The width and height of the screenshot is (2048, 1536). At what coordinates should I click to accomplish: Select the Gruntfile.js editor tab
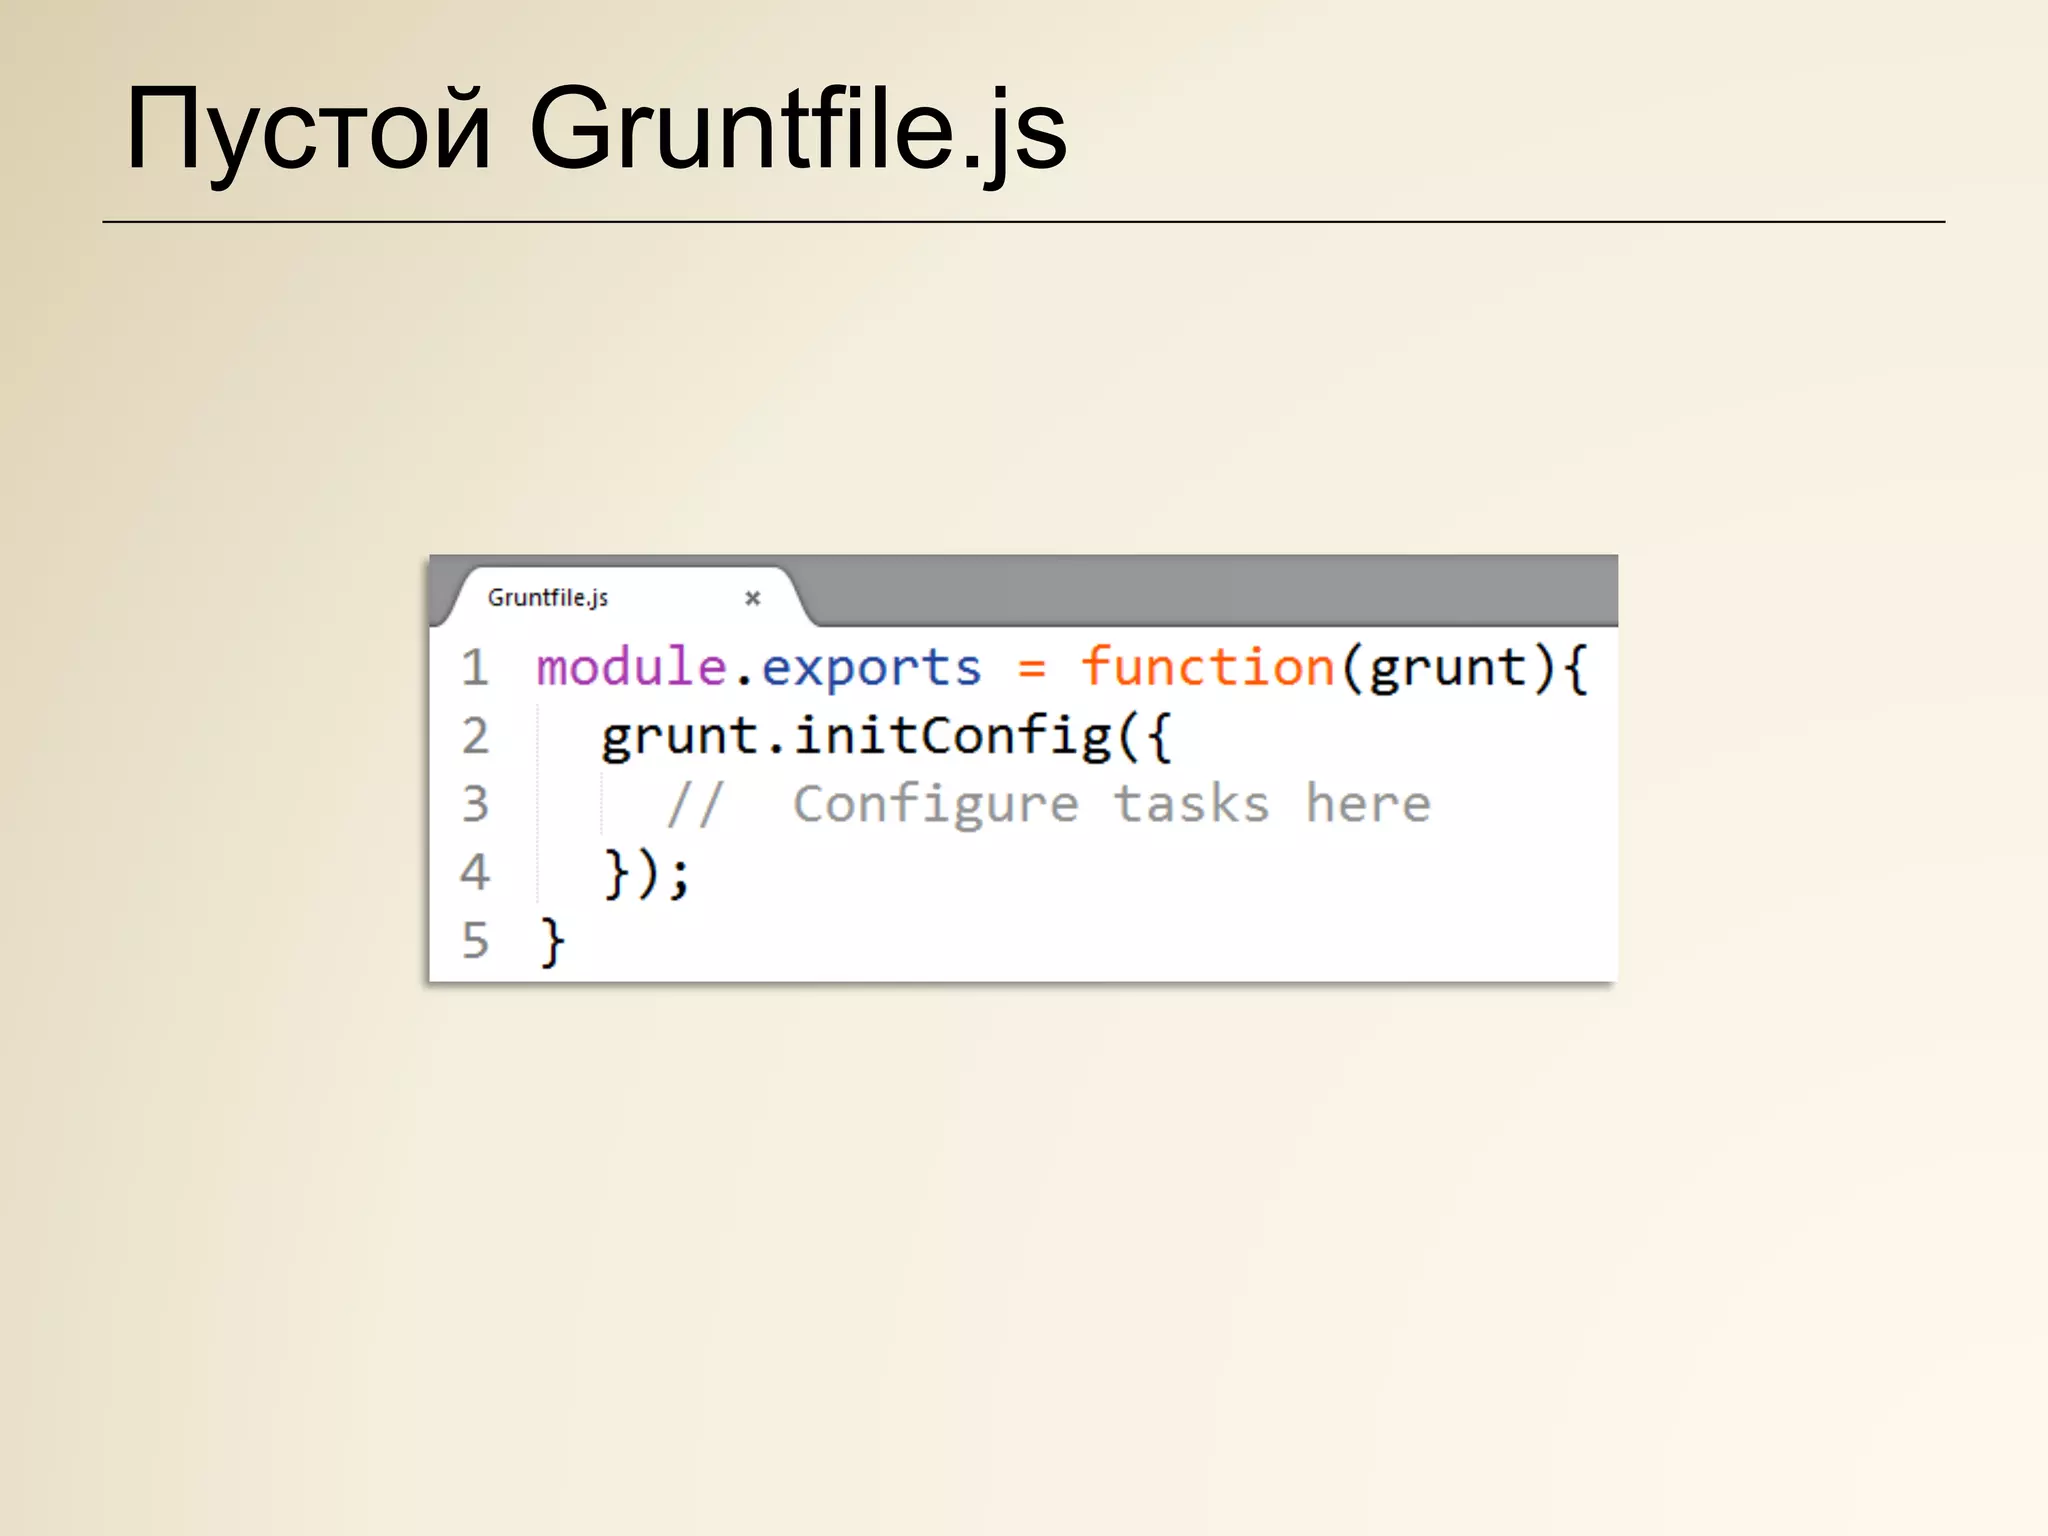coord(625,597)
